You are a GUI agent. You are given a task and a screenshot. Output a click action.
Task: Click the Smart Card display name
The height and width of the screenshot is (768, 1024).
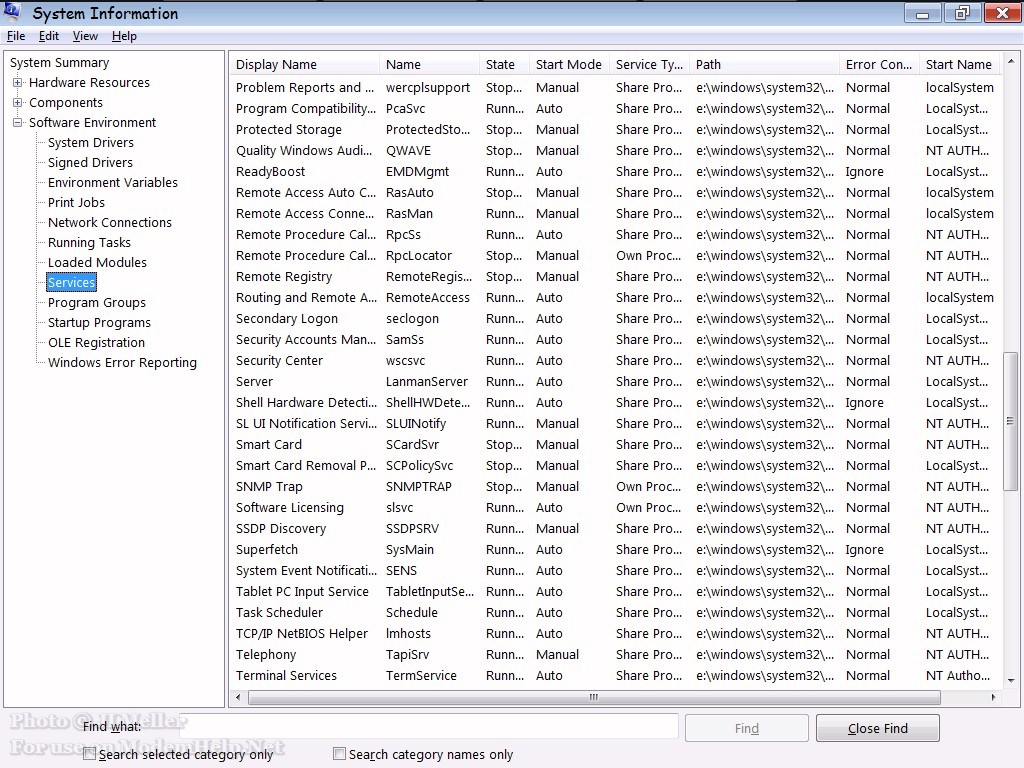pos(268,445)
